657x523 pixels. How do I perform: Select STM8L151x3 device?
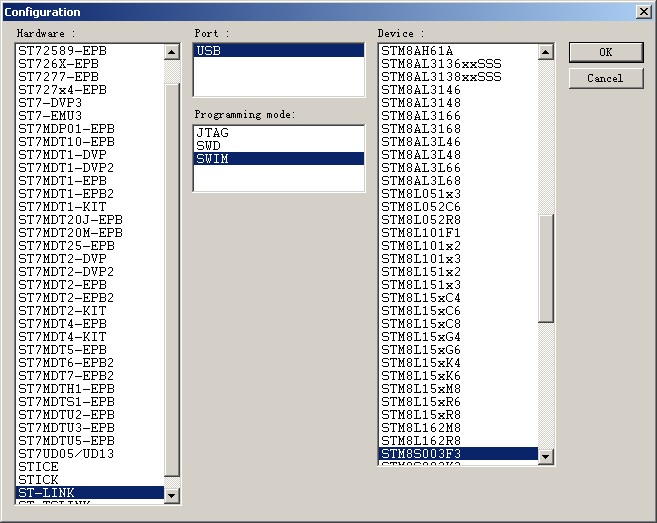click(458, 285)
